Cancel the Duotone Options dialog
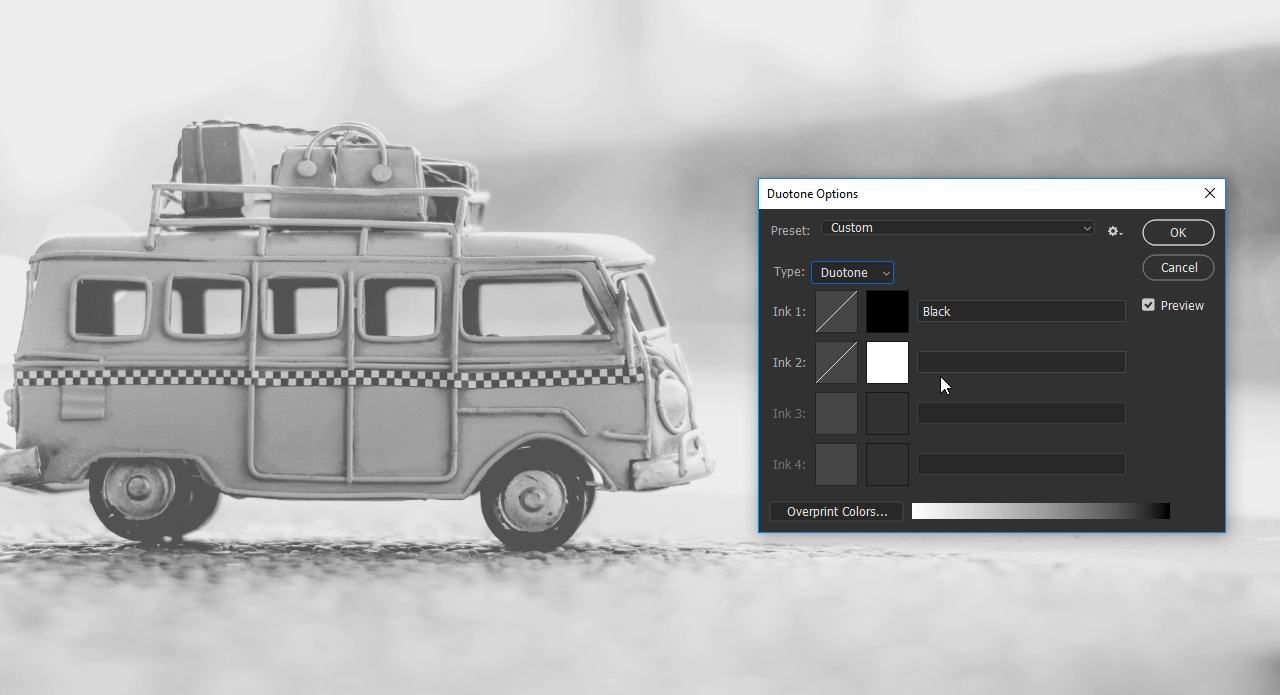This screenshot has width=1280, height=695. [x=1178, y=268]
